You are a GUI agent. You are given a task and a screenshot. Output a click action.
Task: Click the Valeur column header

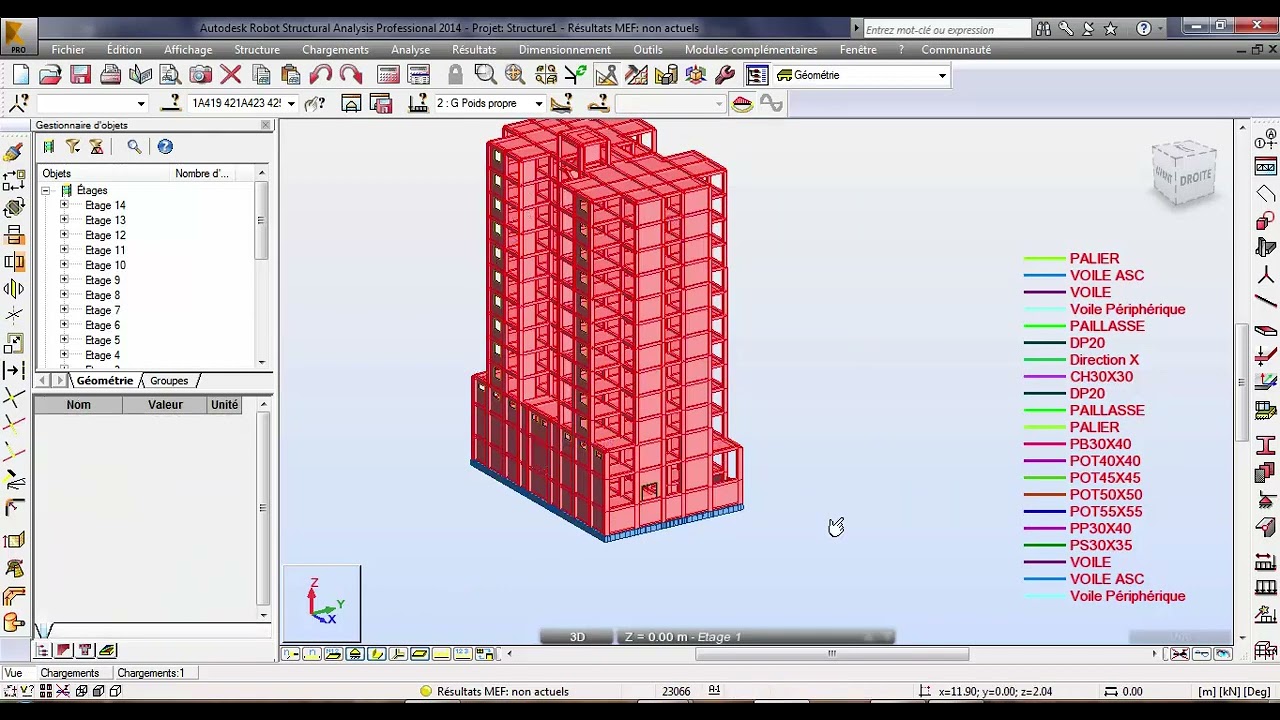165,405
